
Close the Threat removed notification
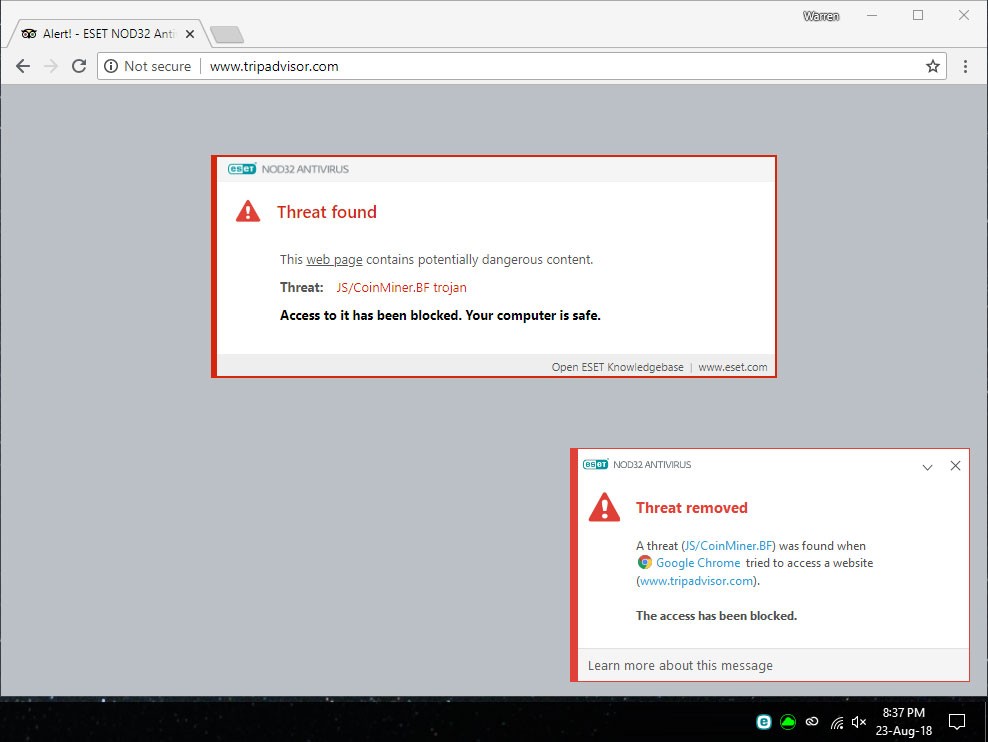(x=955, y=465)
